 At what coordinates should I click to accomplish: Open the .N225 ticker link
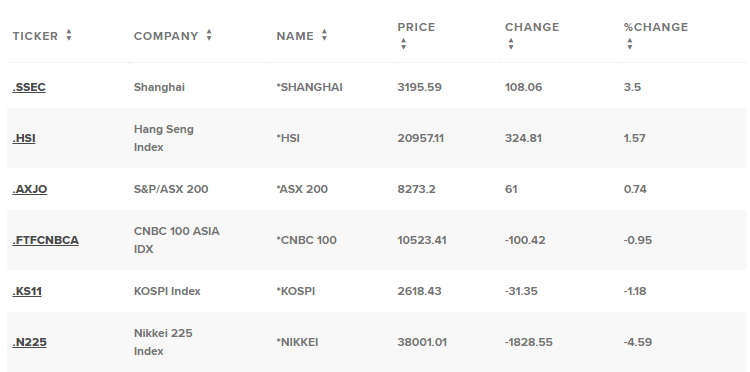pyautogui.click(x=29, y=342)
